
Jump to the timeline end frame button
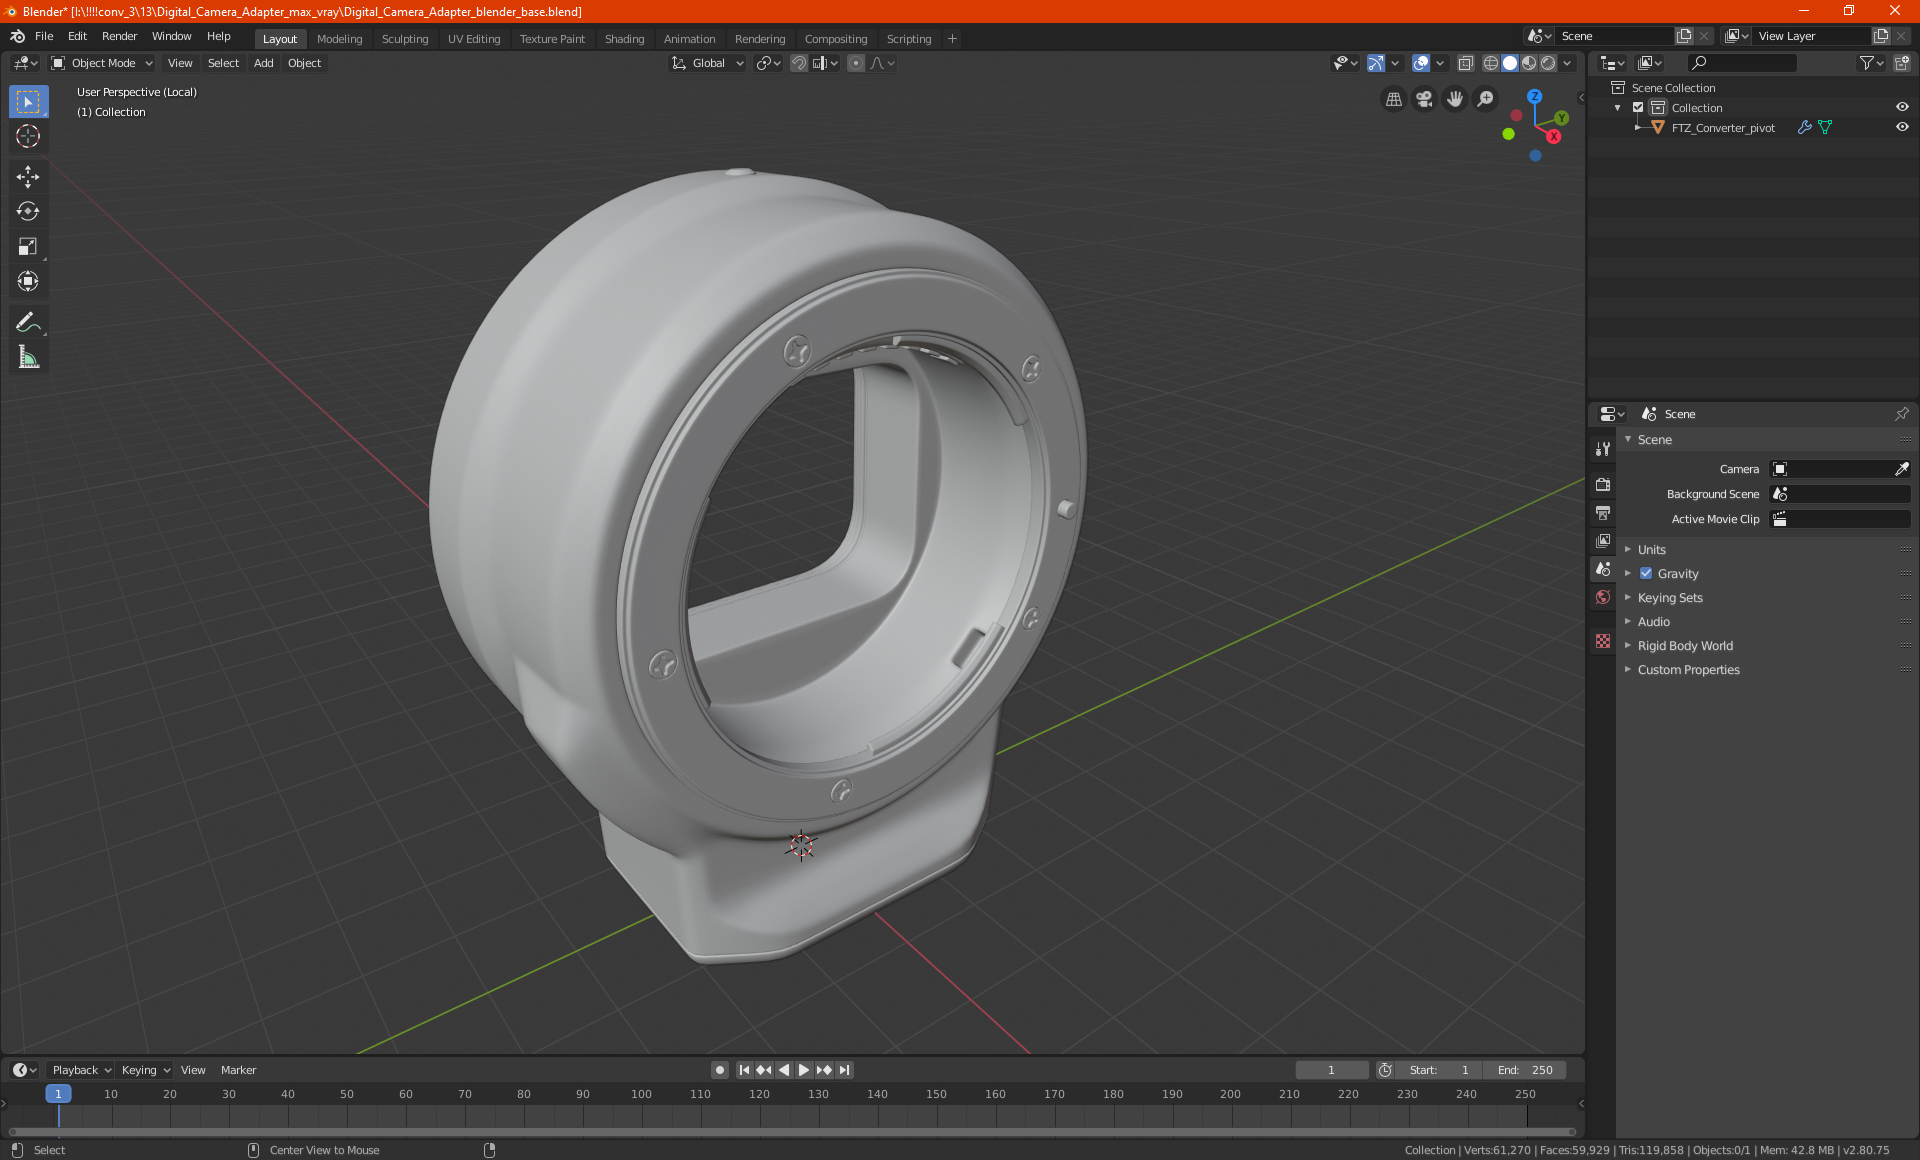tap(845, 1070)
